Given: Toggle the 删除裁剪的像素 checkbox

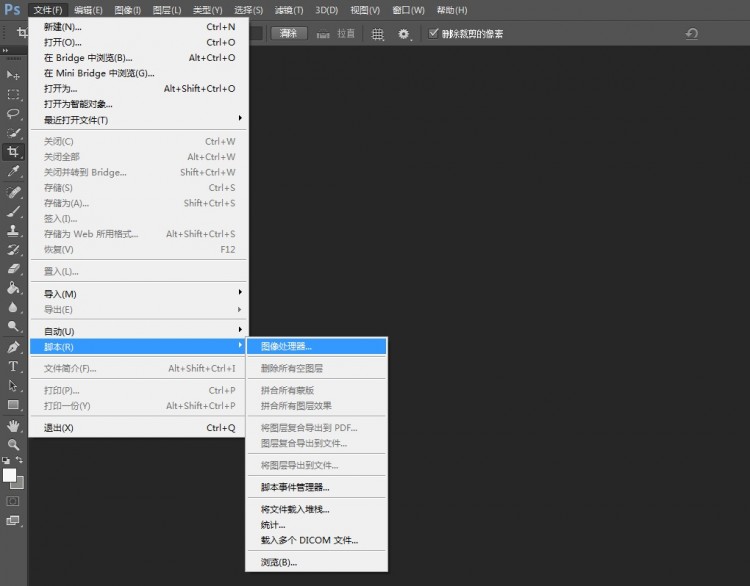Looking at the screenshot, I should click(x=433, y=33).
